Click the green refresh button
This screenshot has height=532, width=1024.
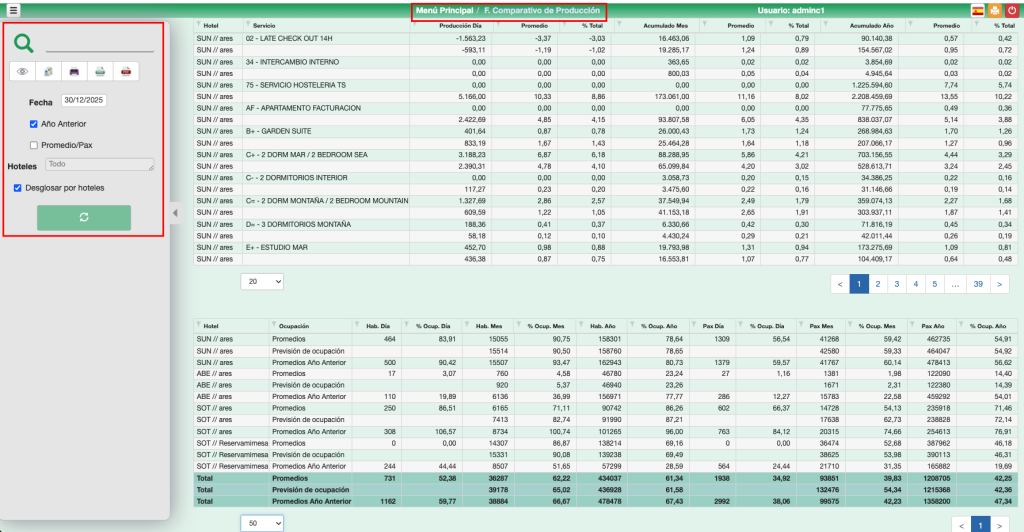[84, 217]
